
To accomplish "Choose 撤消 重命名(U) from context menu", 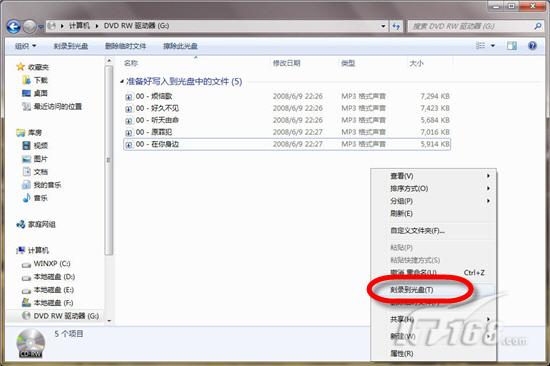I will 434,272.
